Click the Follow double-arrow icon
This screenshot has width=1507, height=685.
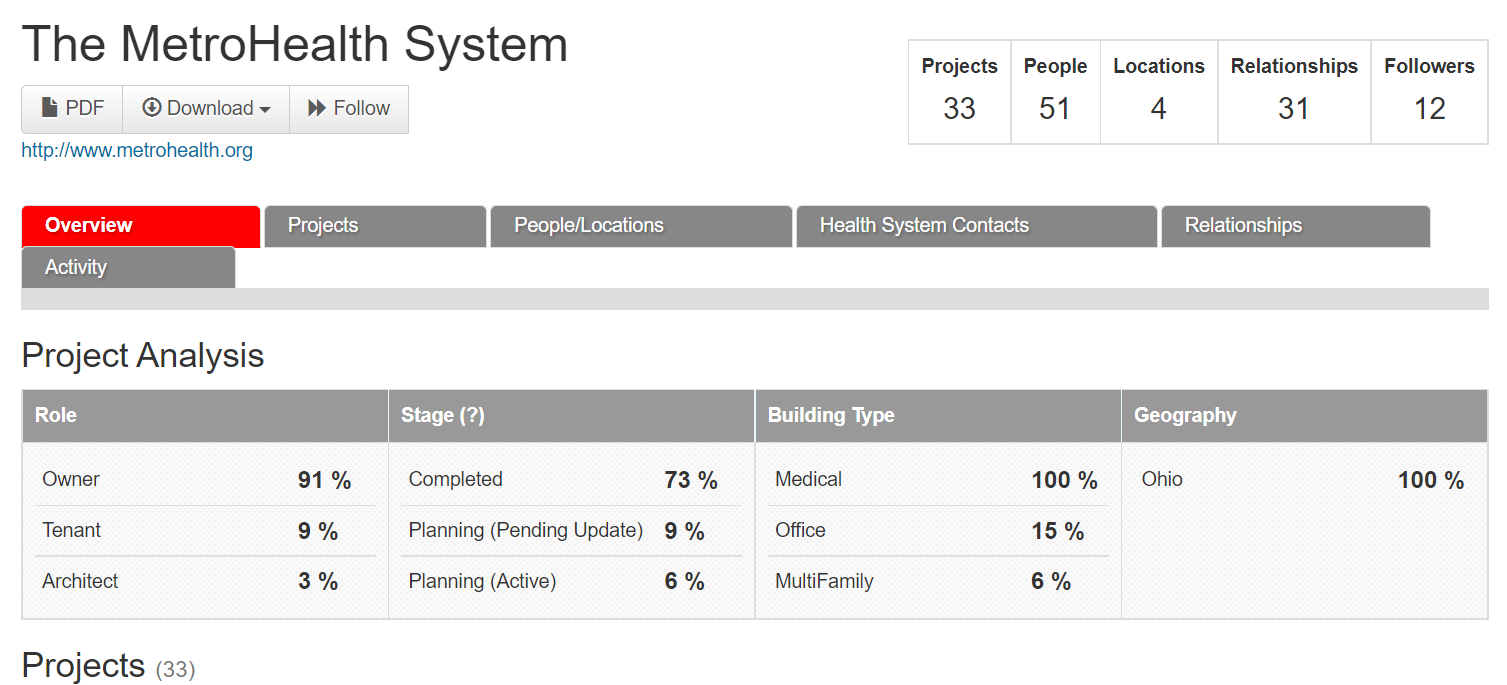[315, 107]
